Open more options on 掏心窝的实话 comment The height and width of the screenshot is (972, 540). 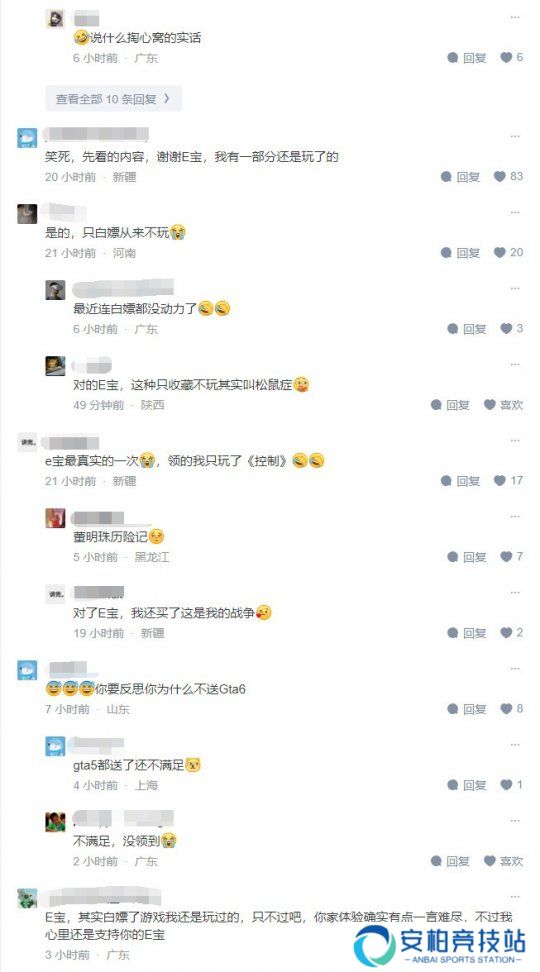[515, 17]
